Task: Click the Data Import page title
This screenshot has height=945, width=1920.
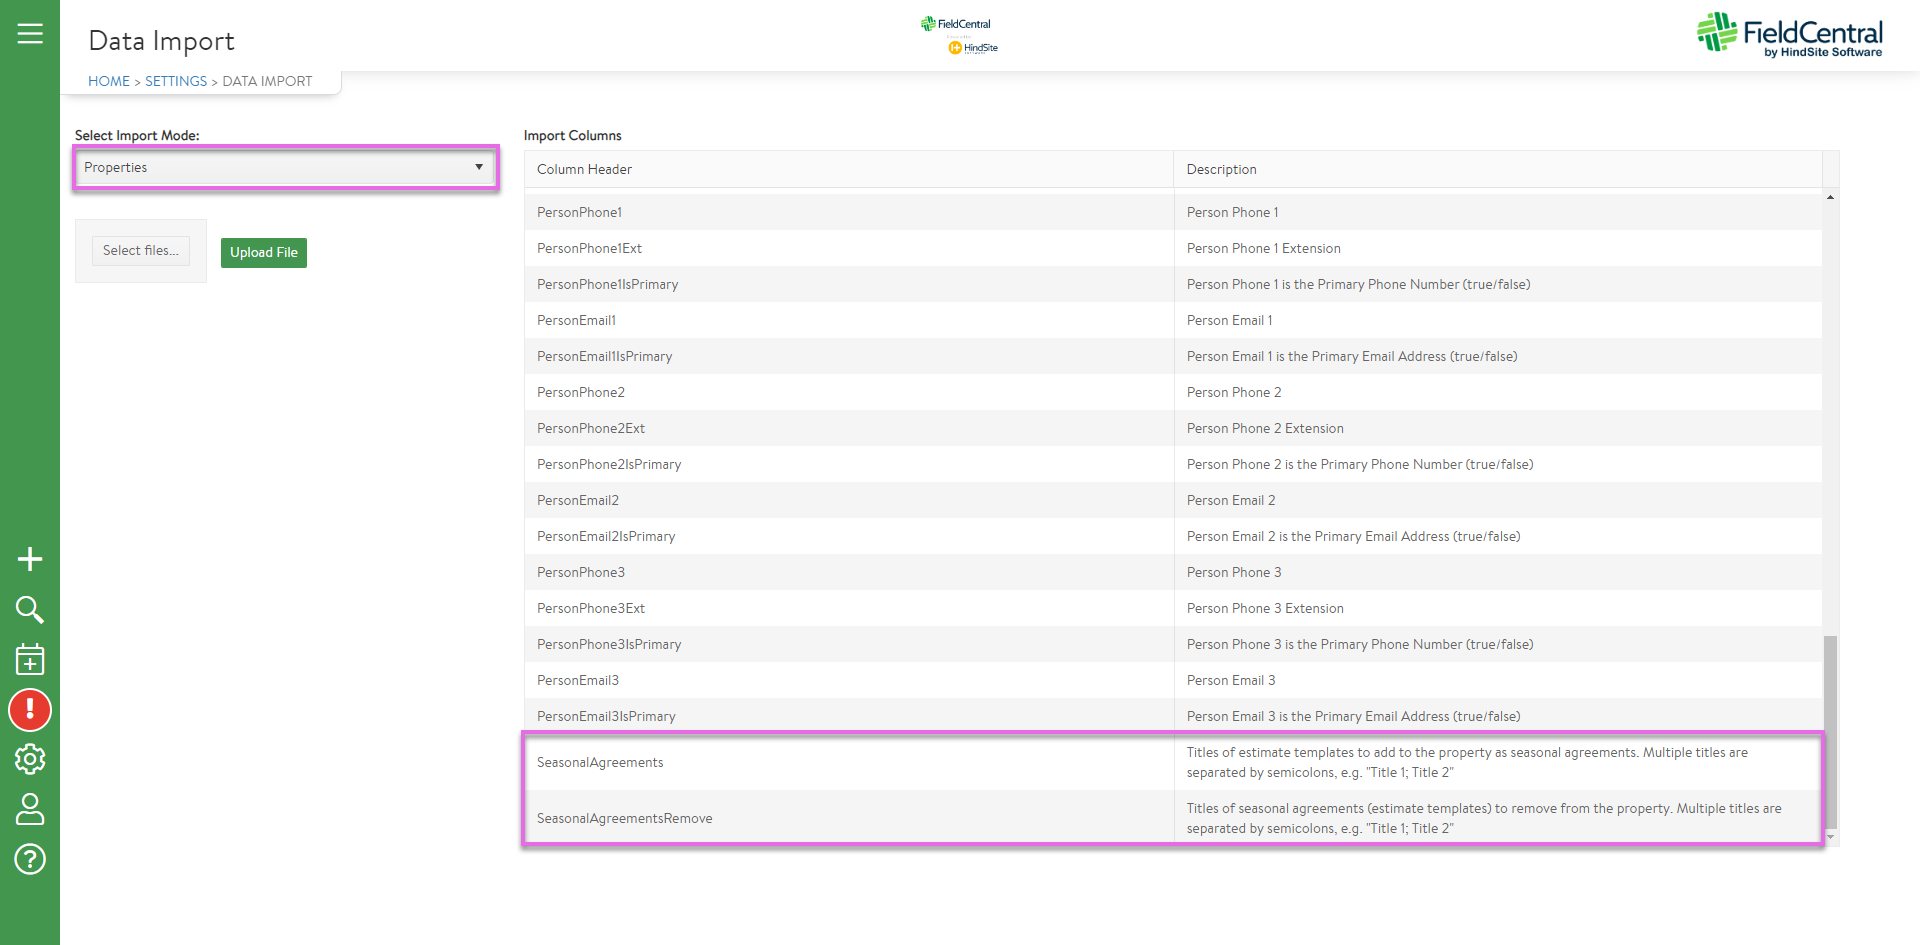Action: pos(161,41)
